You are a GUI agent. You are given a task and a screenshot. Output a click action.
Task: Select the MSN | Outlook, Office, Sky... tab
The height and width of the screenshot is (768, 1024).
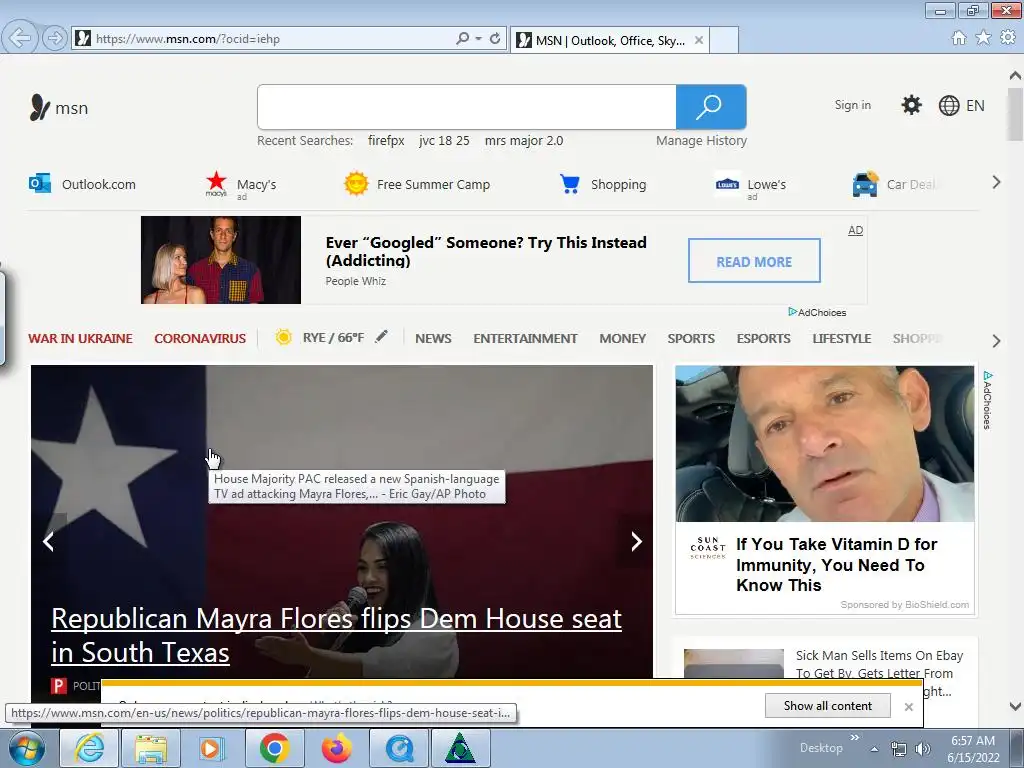(x=610, y=40)
